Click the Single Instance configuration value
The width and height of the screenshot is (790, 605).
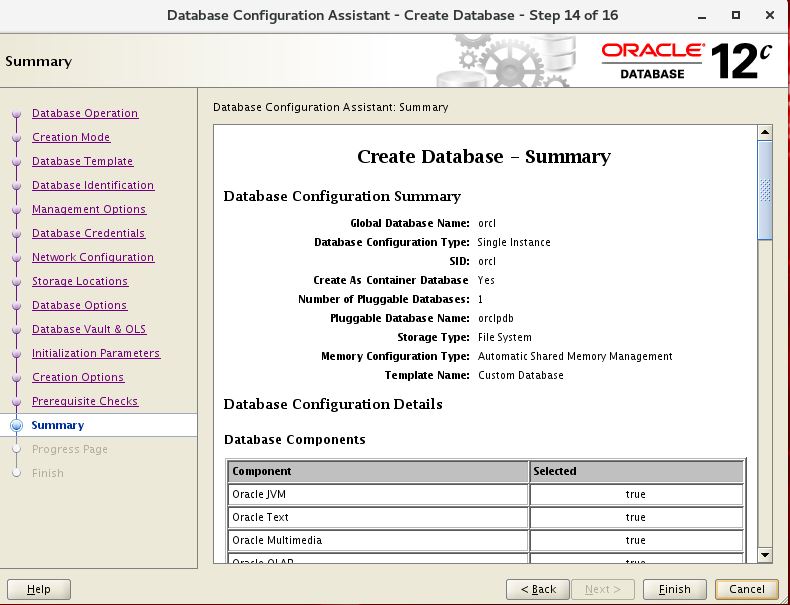(x=514, y=242)
